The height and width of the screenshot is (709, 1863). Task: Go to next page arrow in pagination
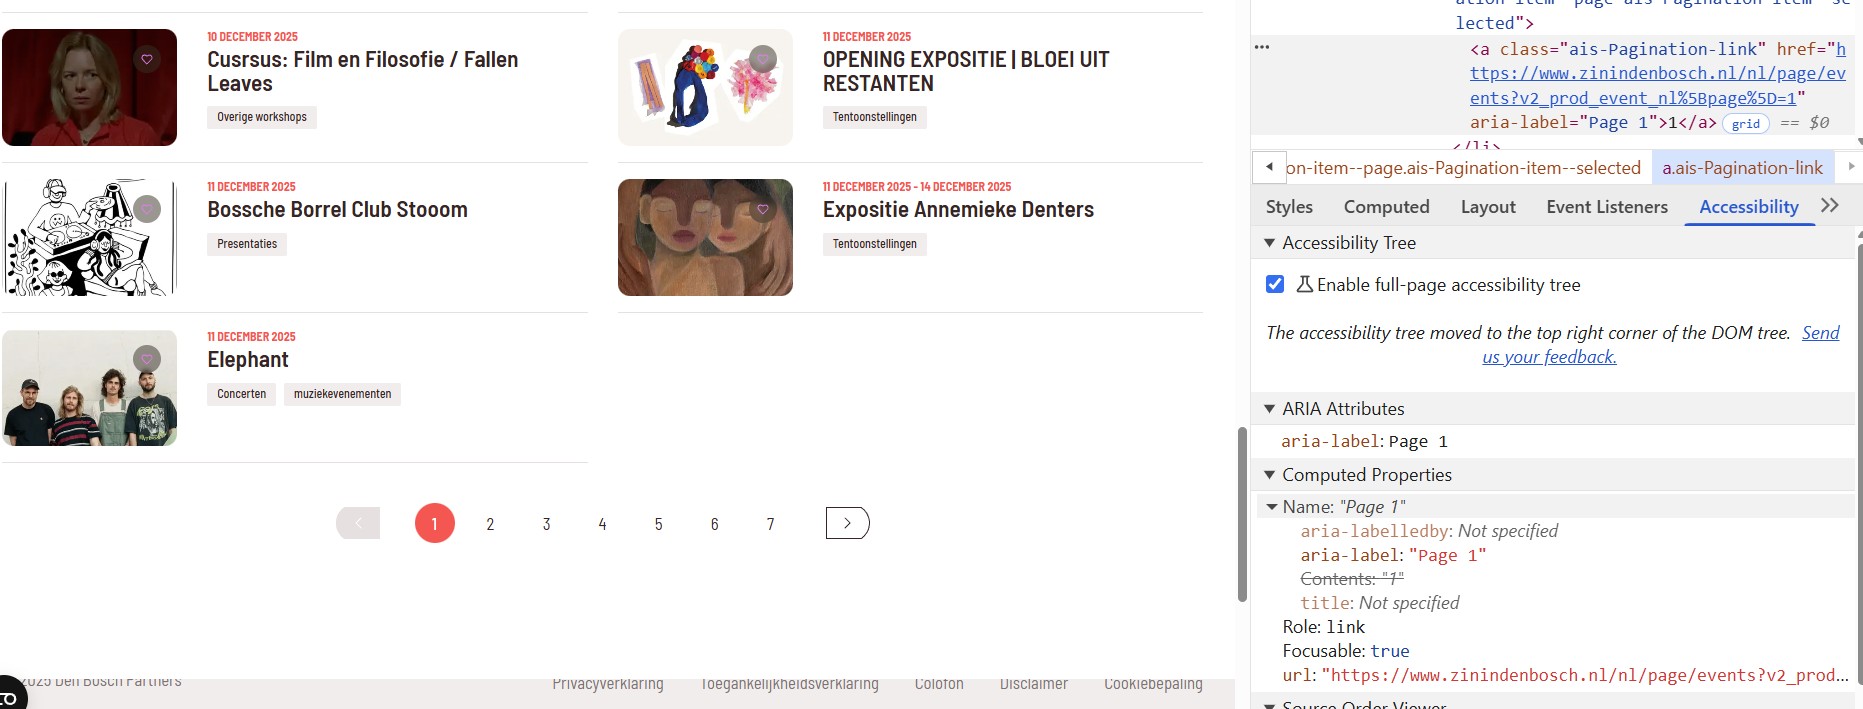847,523
